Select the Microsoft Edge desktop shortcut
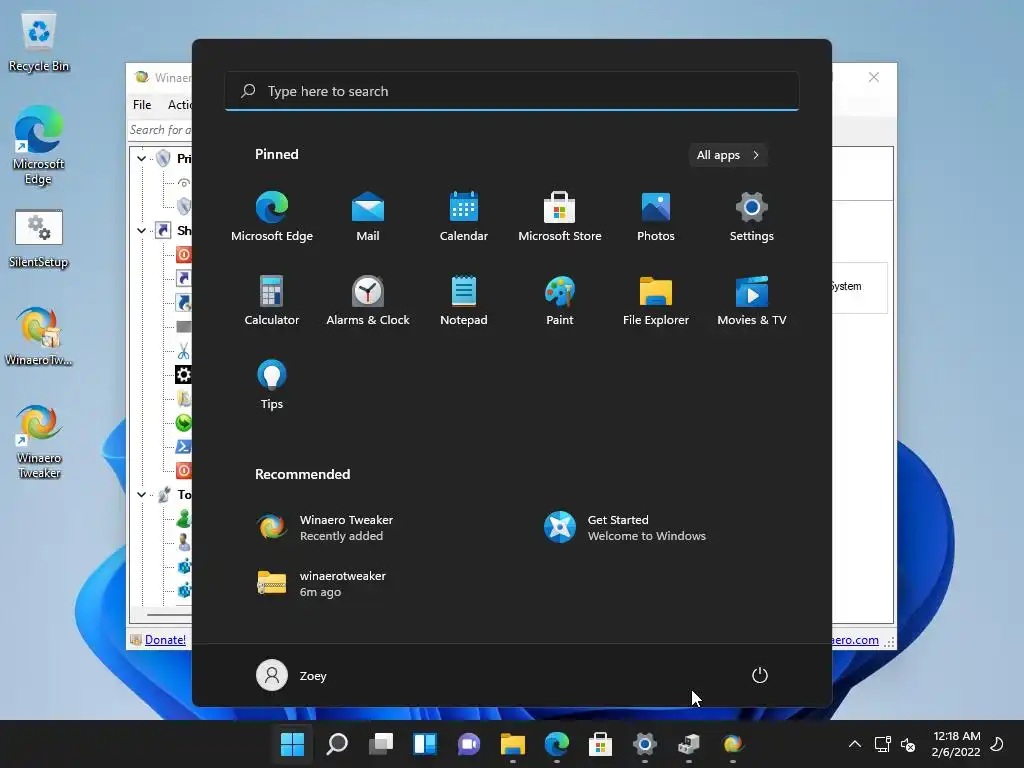Image resolution: width=1024 pixels, height=768 pixels. click(x=39, y=146)
